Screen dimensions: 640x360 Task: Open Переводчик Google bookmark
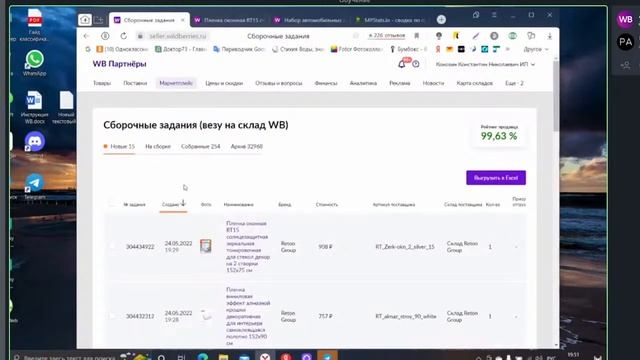point(239,49)
